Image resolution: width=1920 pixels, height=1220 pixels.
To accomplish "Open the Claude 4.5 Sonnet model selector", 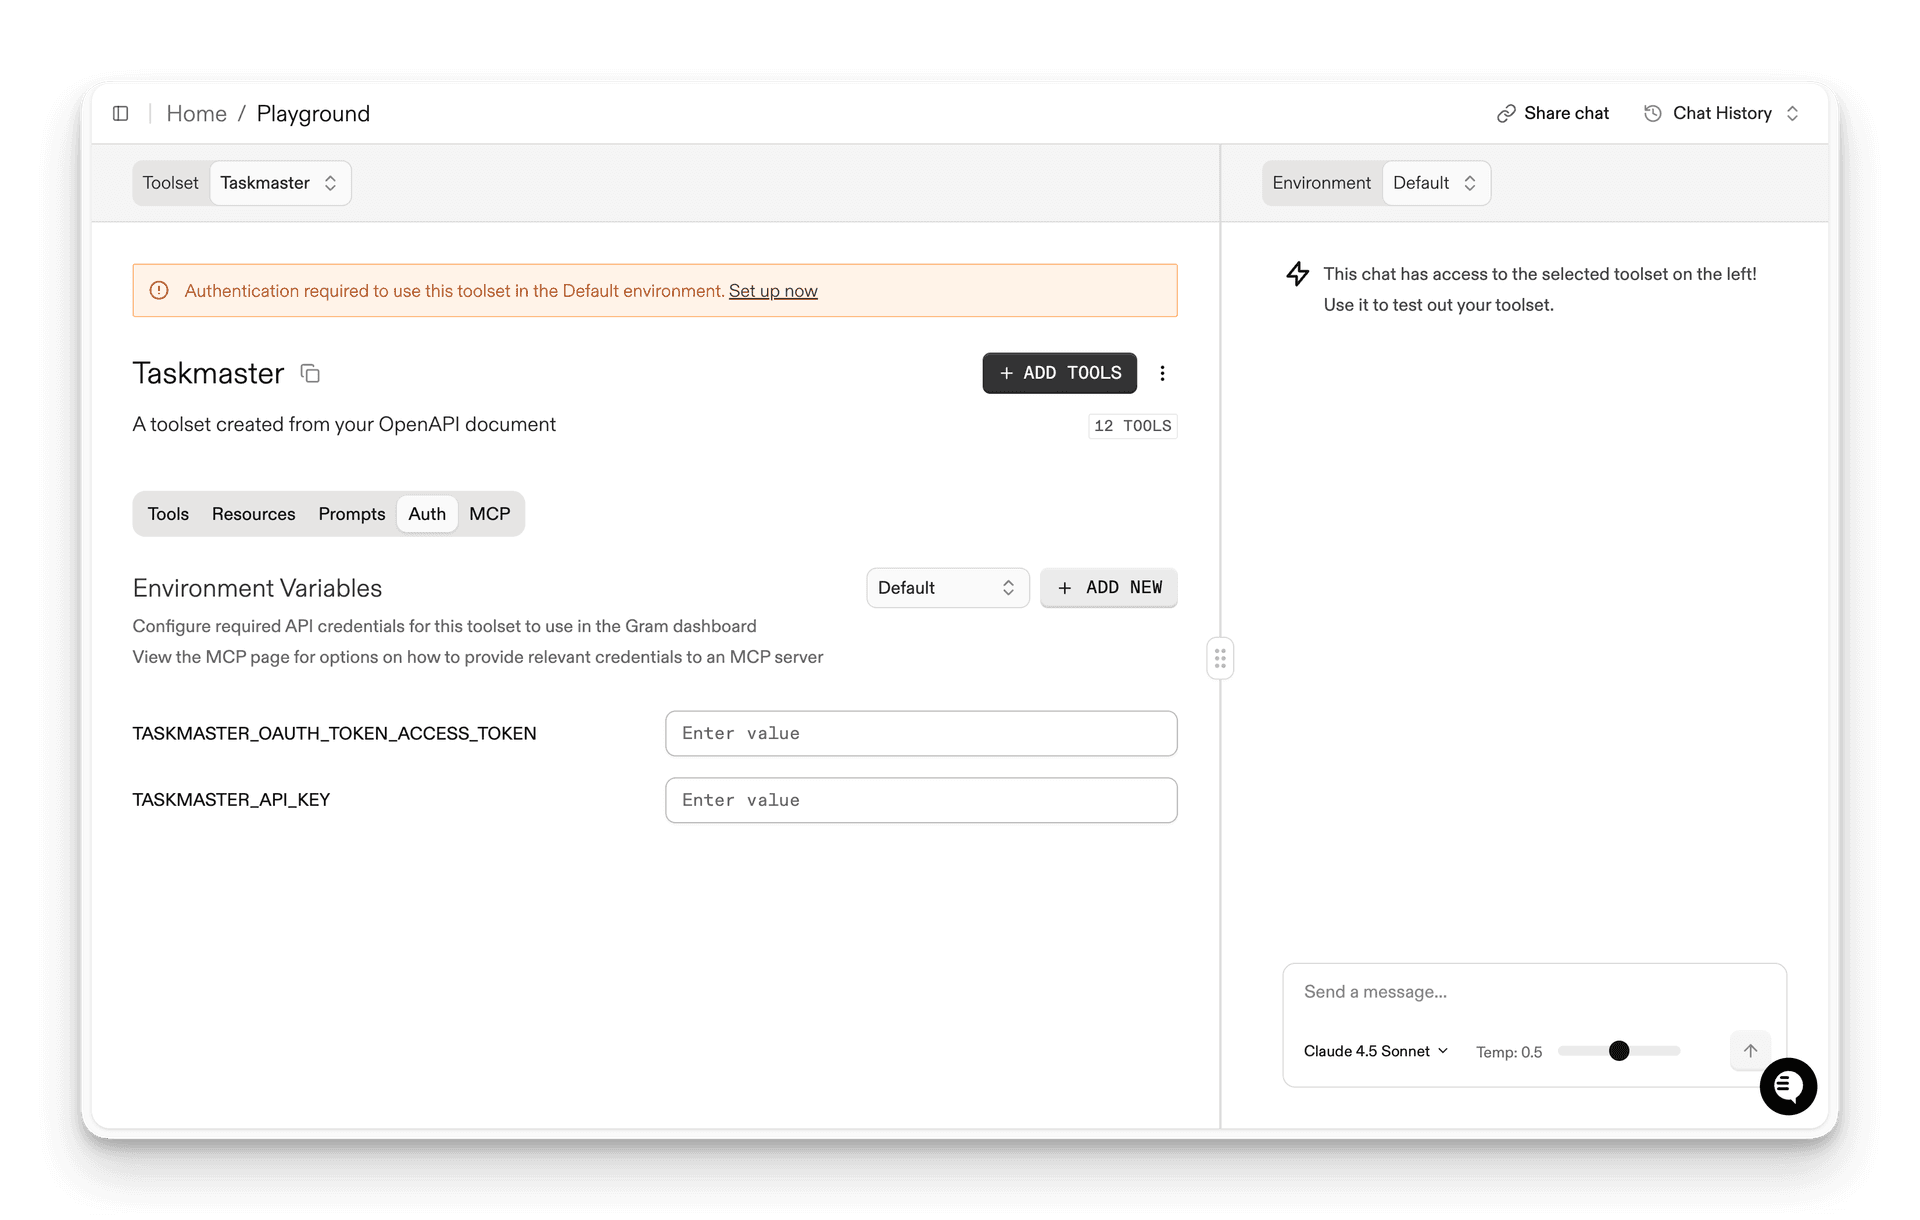I will pos(1374,1051).
